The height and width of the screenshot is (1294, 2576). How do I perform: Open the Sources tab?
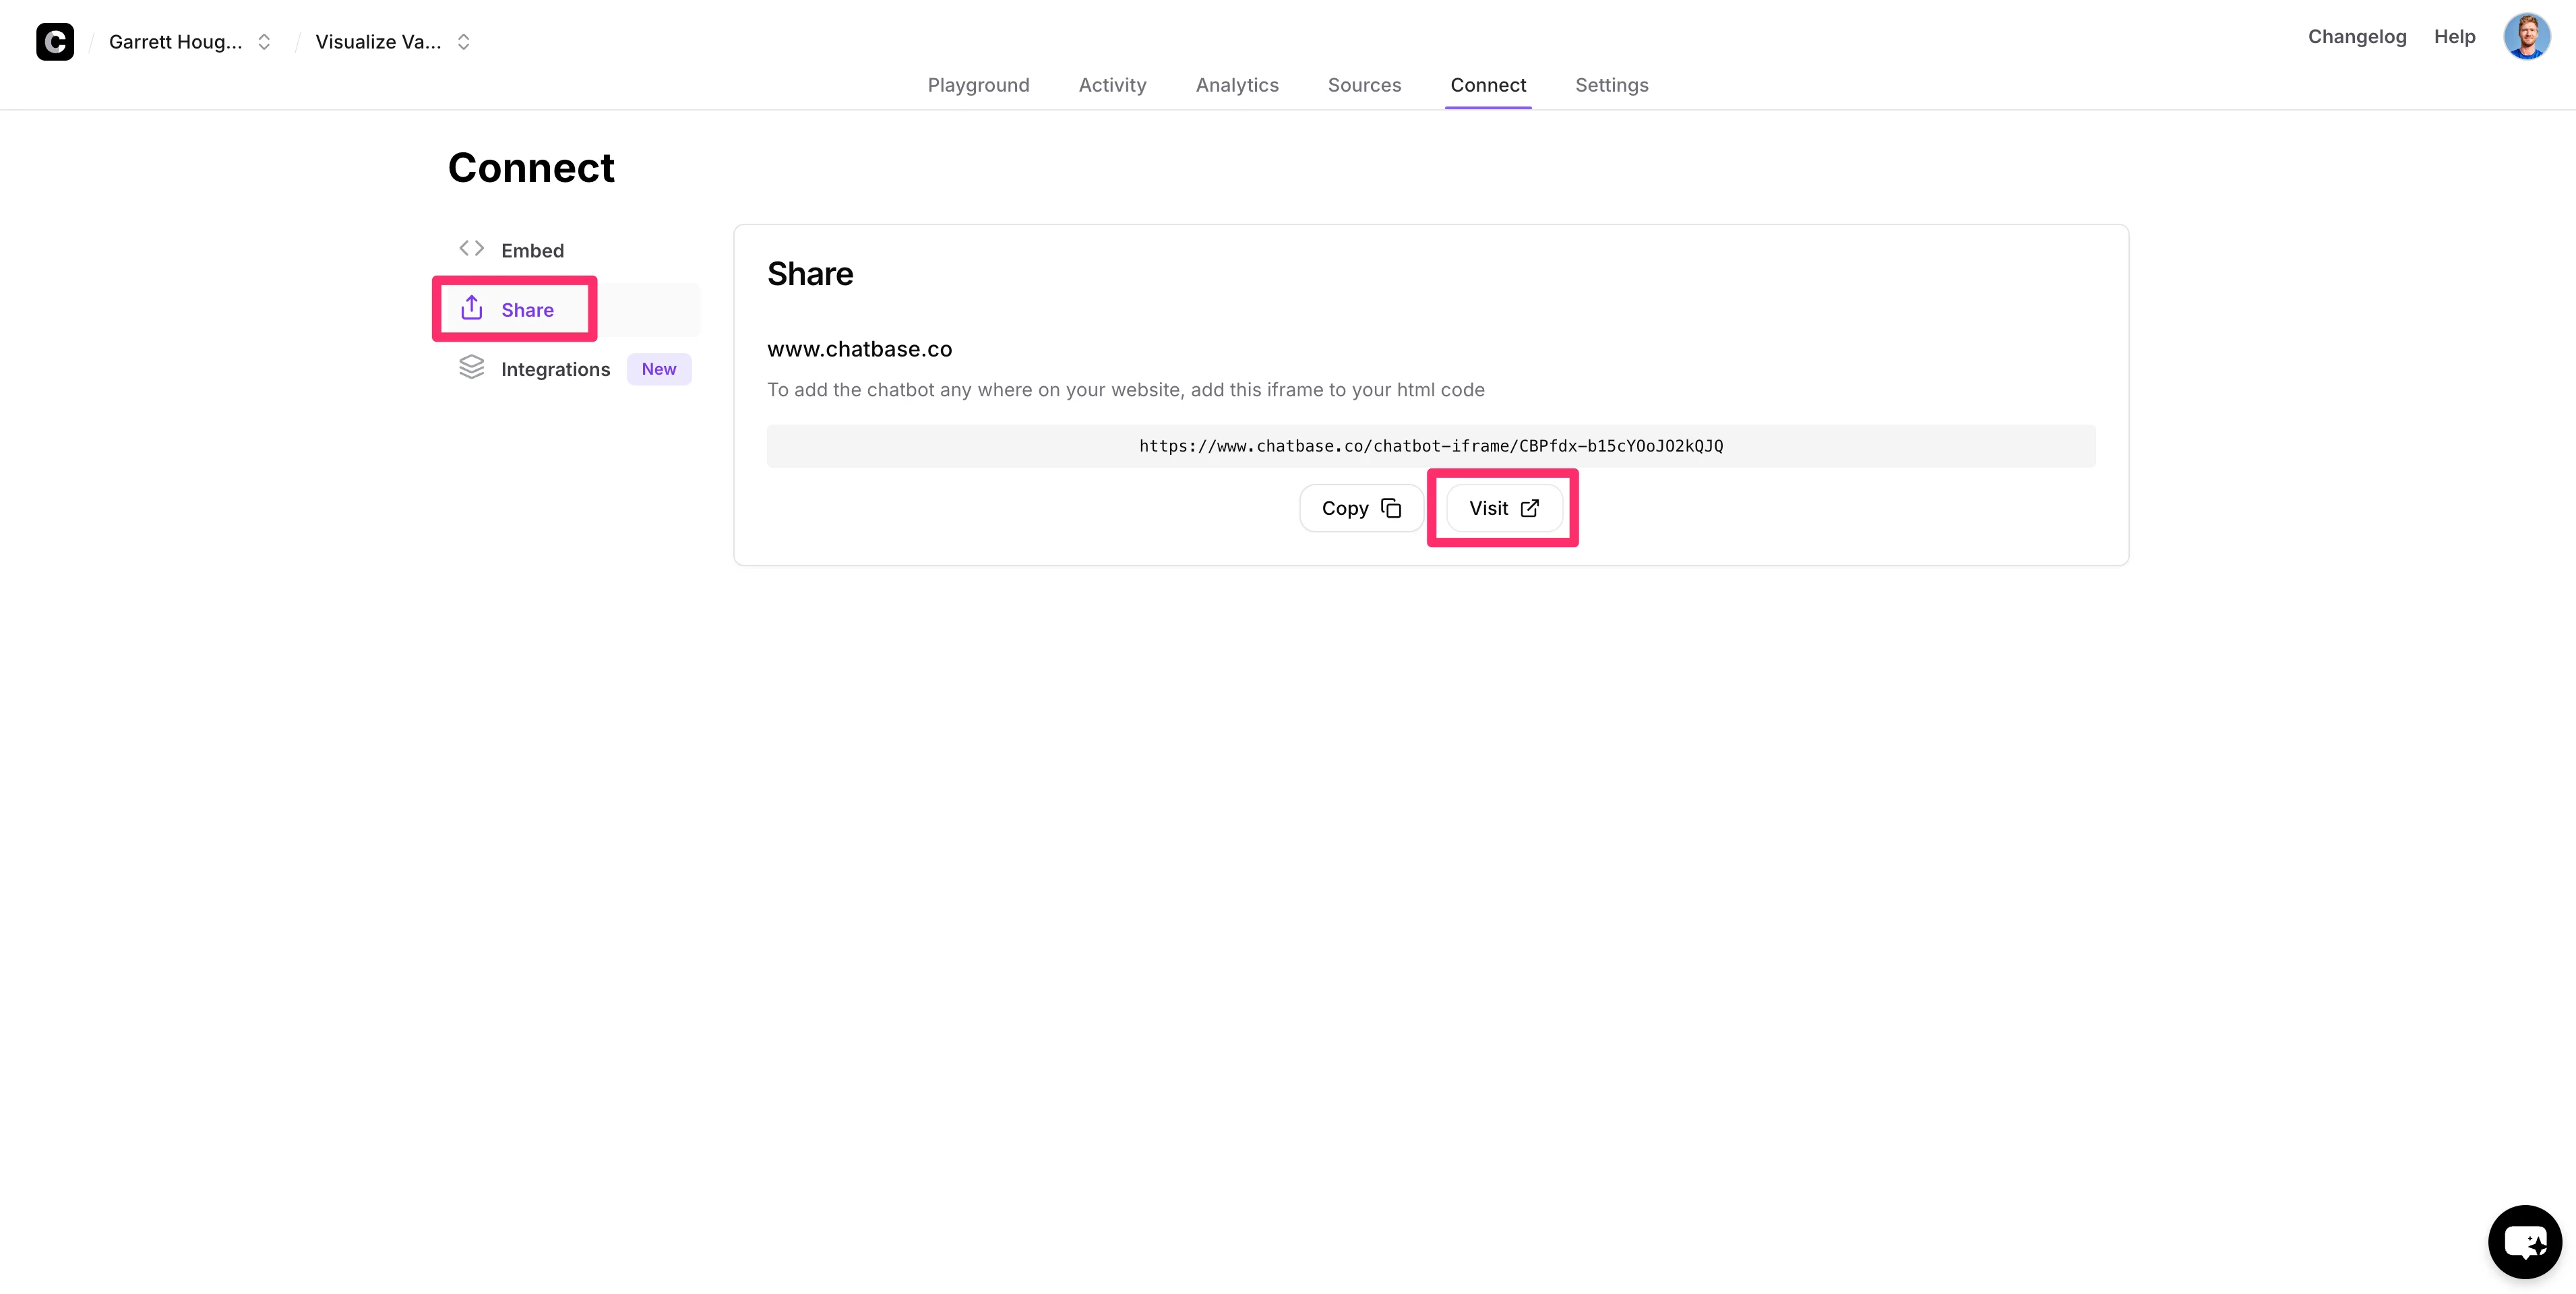(1364, 85)
